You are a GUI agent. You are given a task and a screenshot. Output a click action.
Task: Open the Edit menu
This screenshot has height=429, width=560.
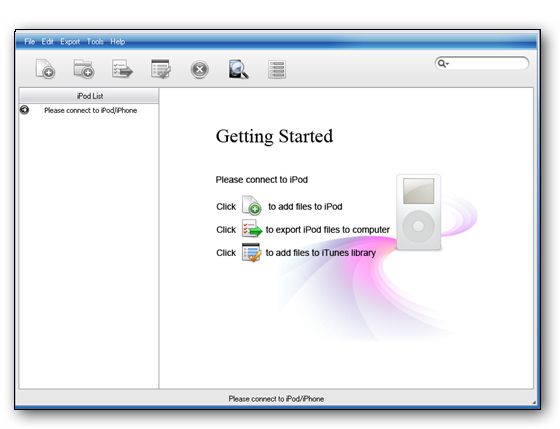pos(47,42)
